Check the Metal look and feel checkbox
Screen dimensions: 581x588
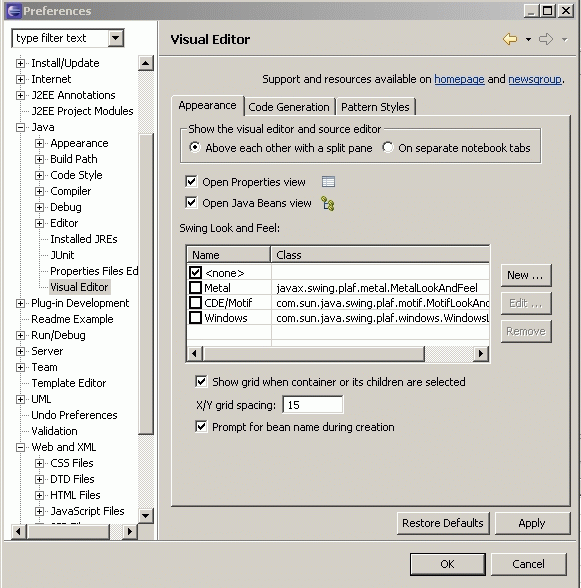(195, 288)
